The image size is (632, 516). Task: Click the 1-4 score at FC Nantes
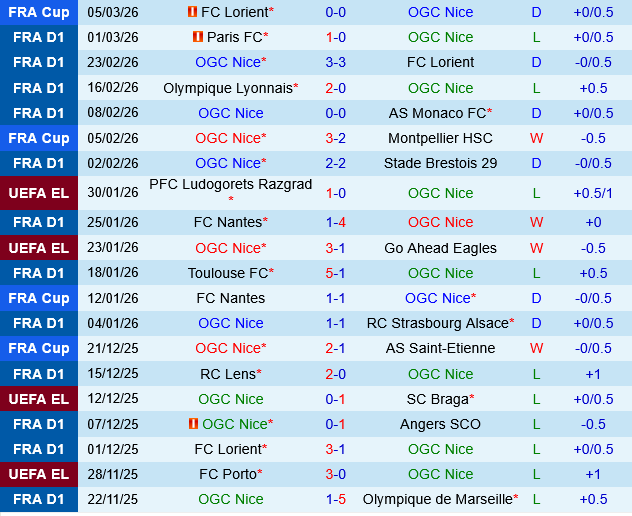pyautogui.click(x=335, y=222)
